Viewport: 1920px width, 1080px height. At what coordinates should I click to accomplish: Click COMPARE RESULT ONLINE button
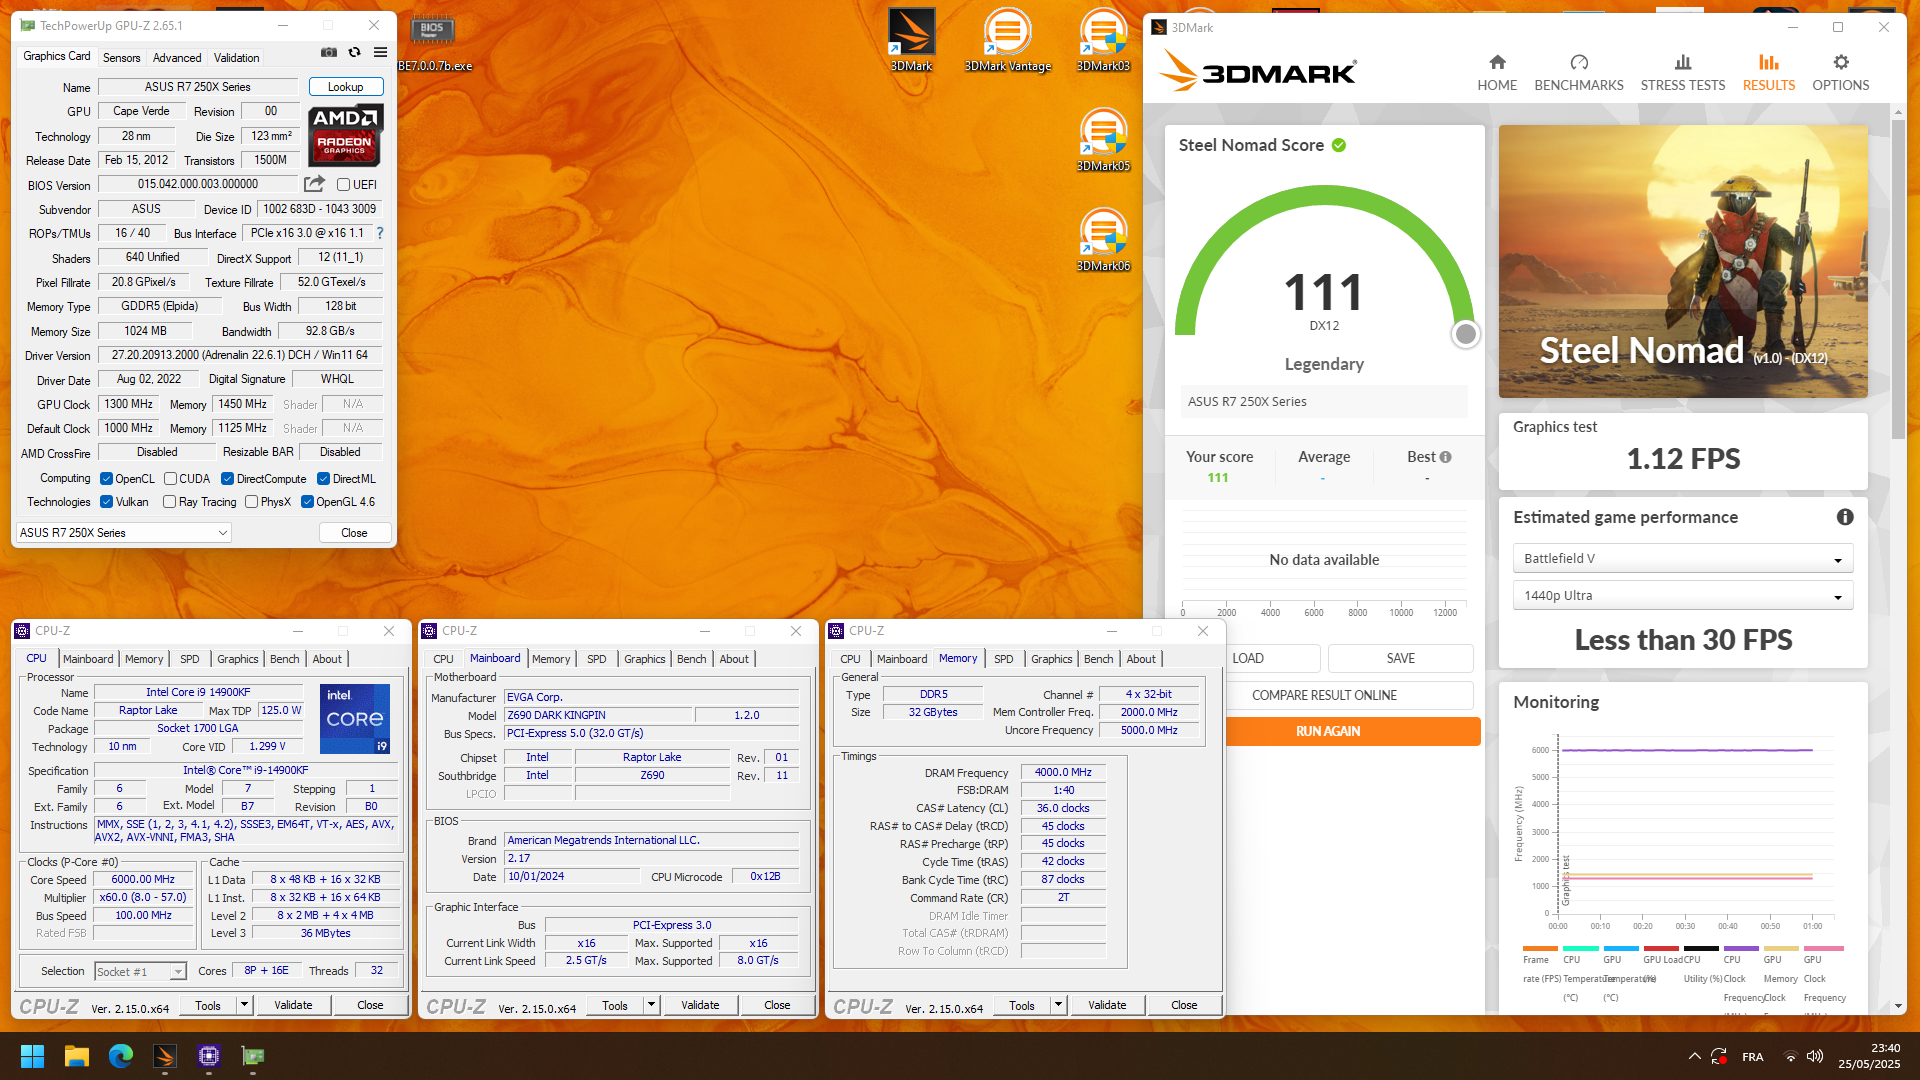pos(1324,695)
